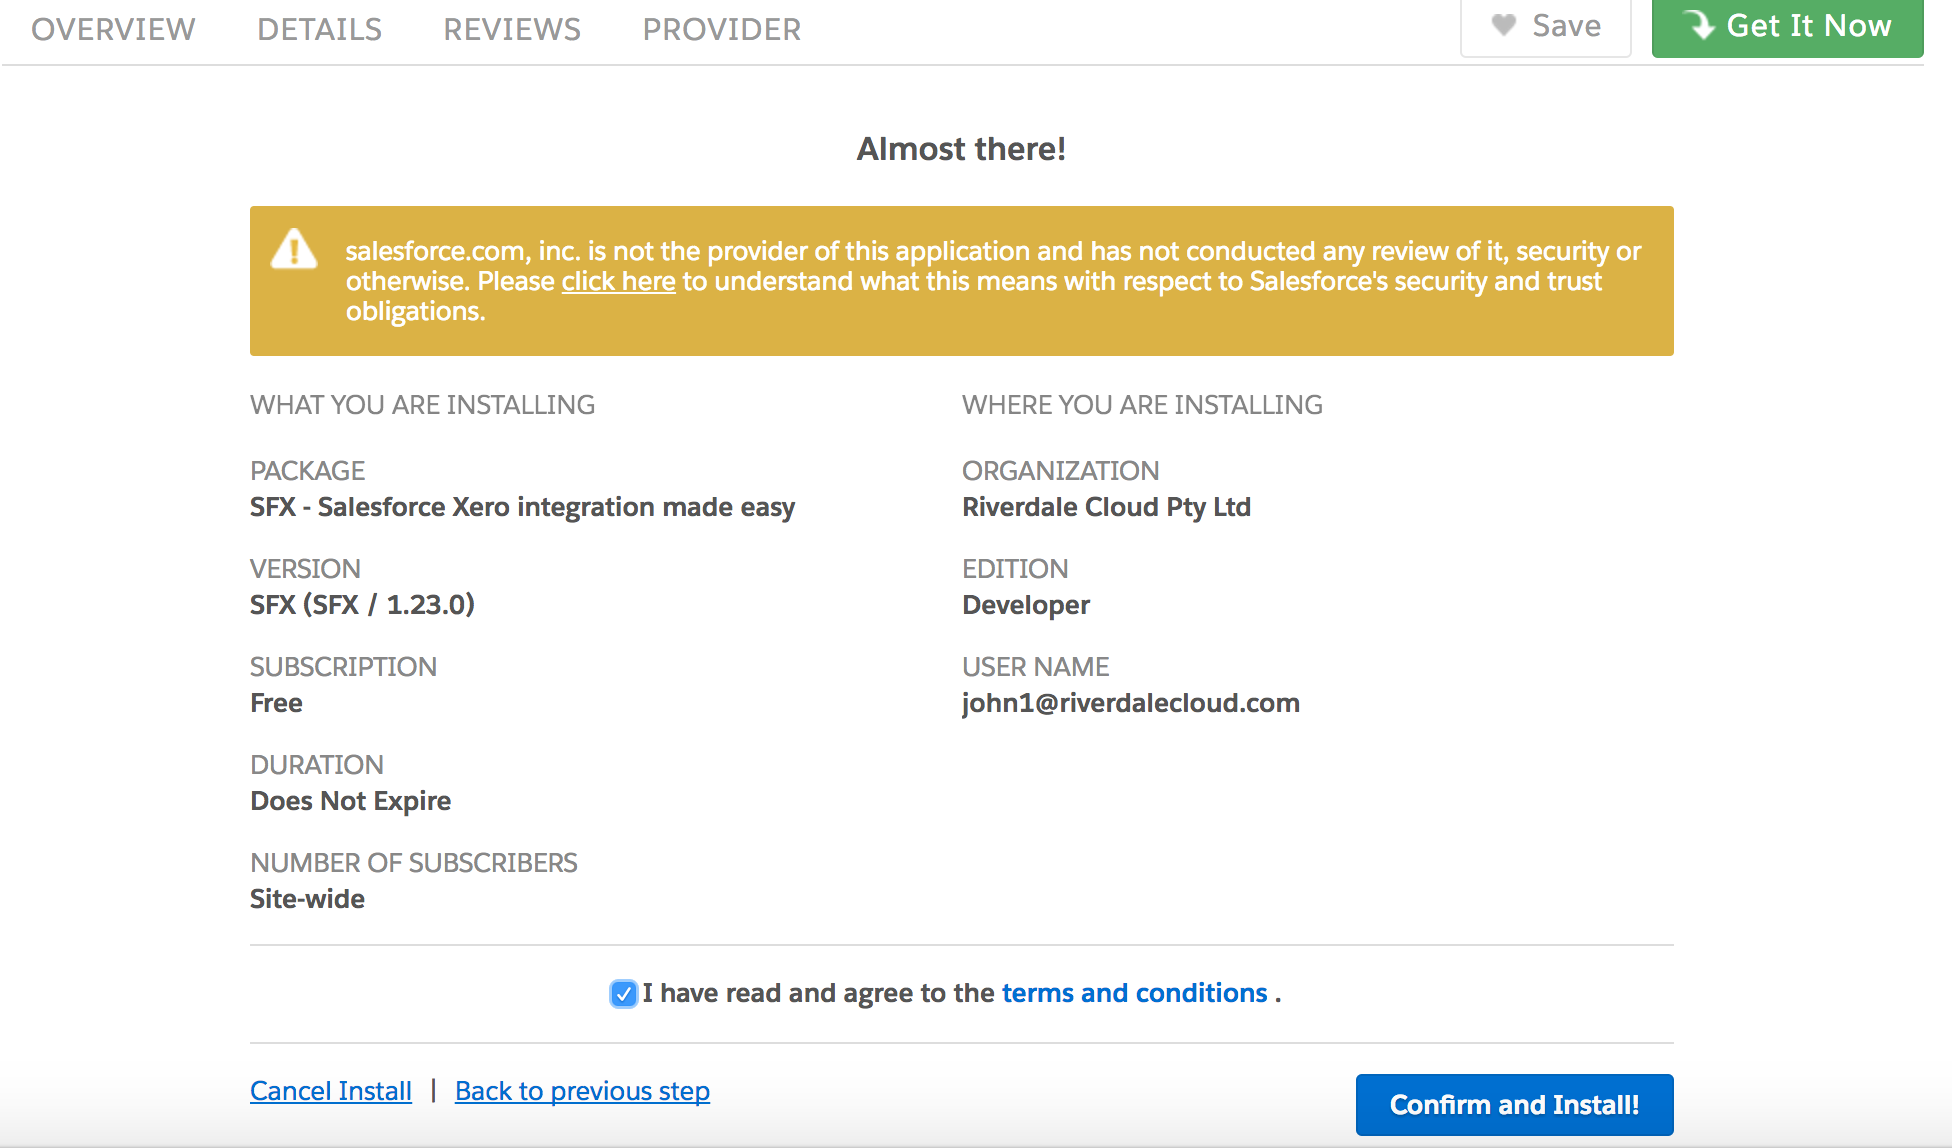Switch to the DETAILS tab
Image resolution: width=1952 pixels, height=1148 pixels.
[319, 29]
